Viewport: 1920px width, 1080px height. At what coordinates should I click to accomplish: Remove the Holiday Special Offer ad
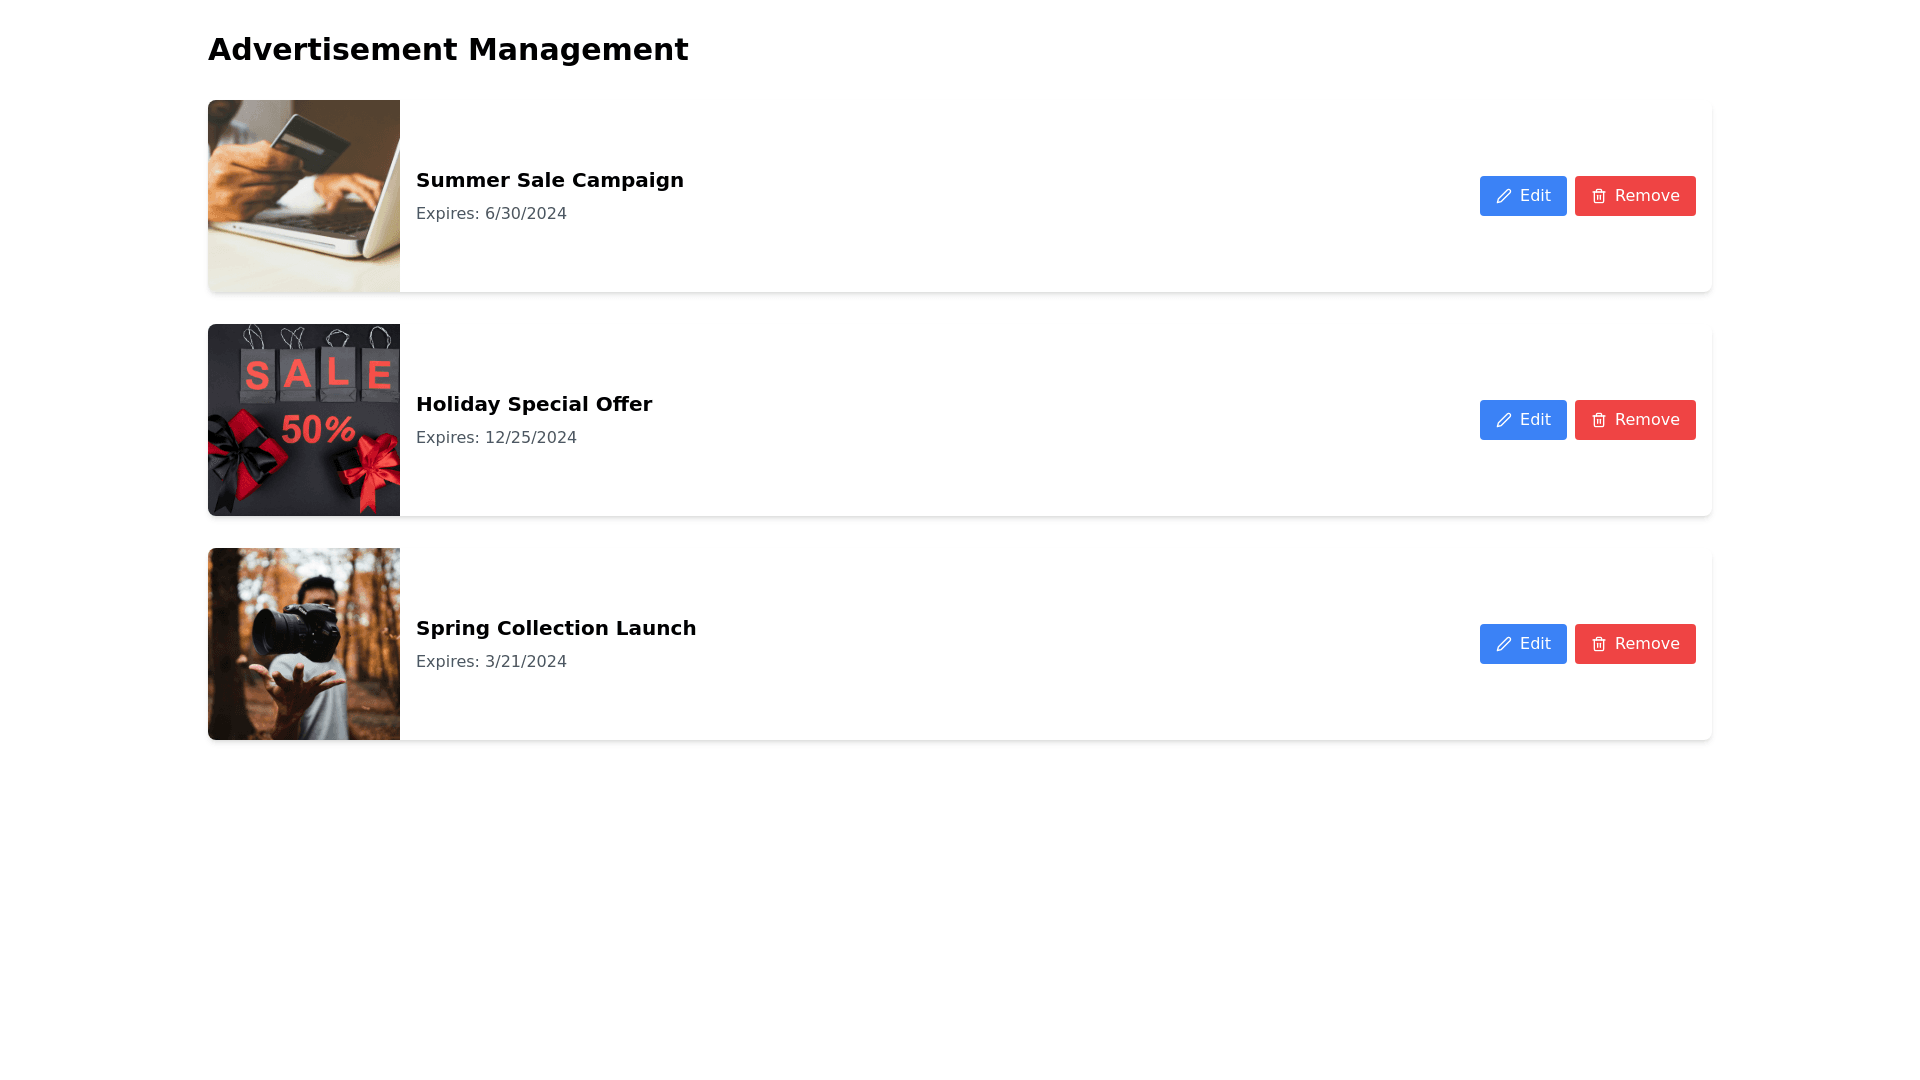coord(1635,420)
